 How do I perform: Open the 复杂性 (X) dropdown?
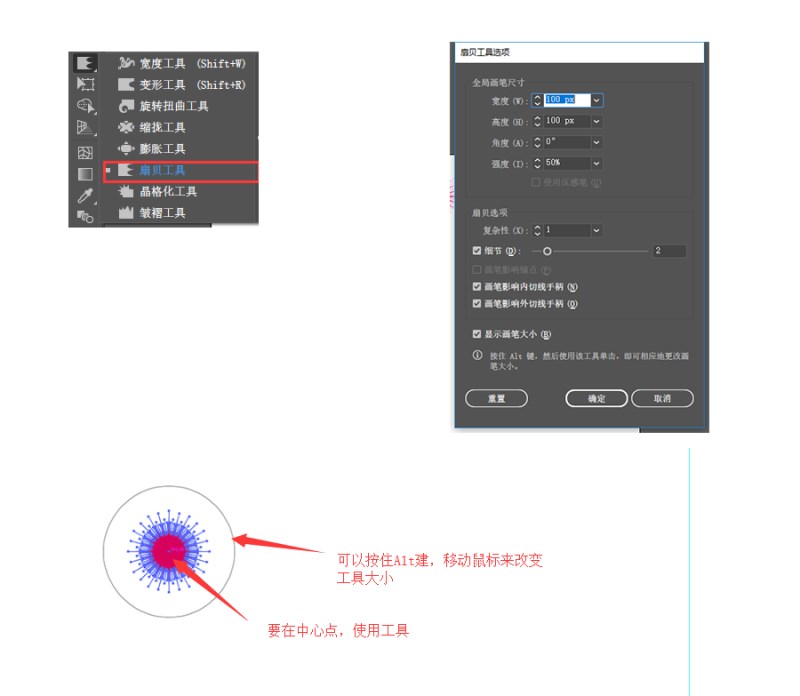(596, 229)
